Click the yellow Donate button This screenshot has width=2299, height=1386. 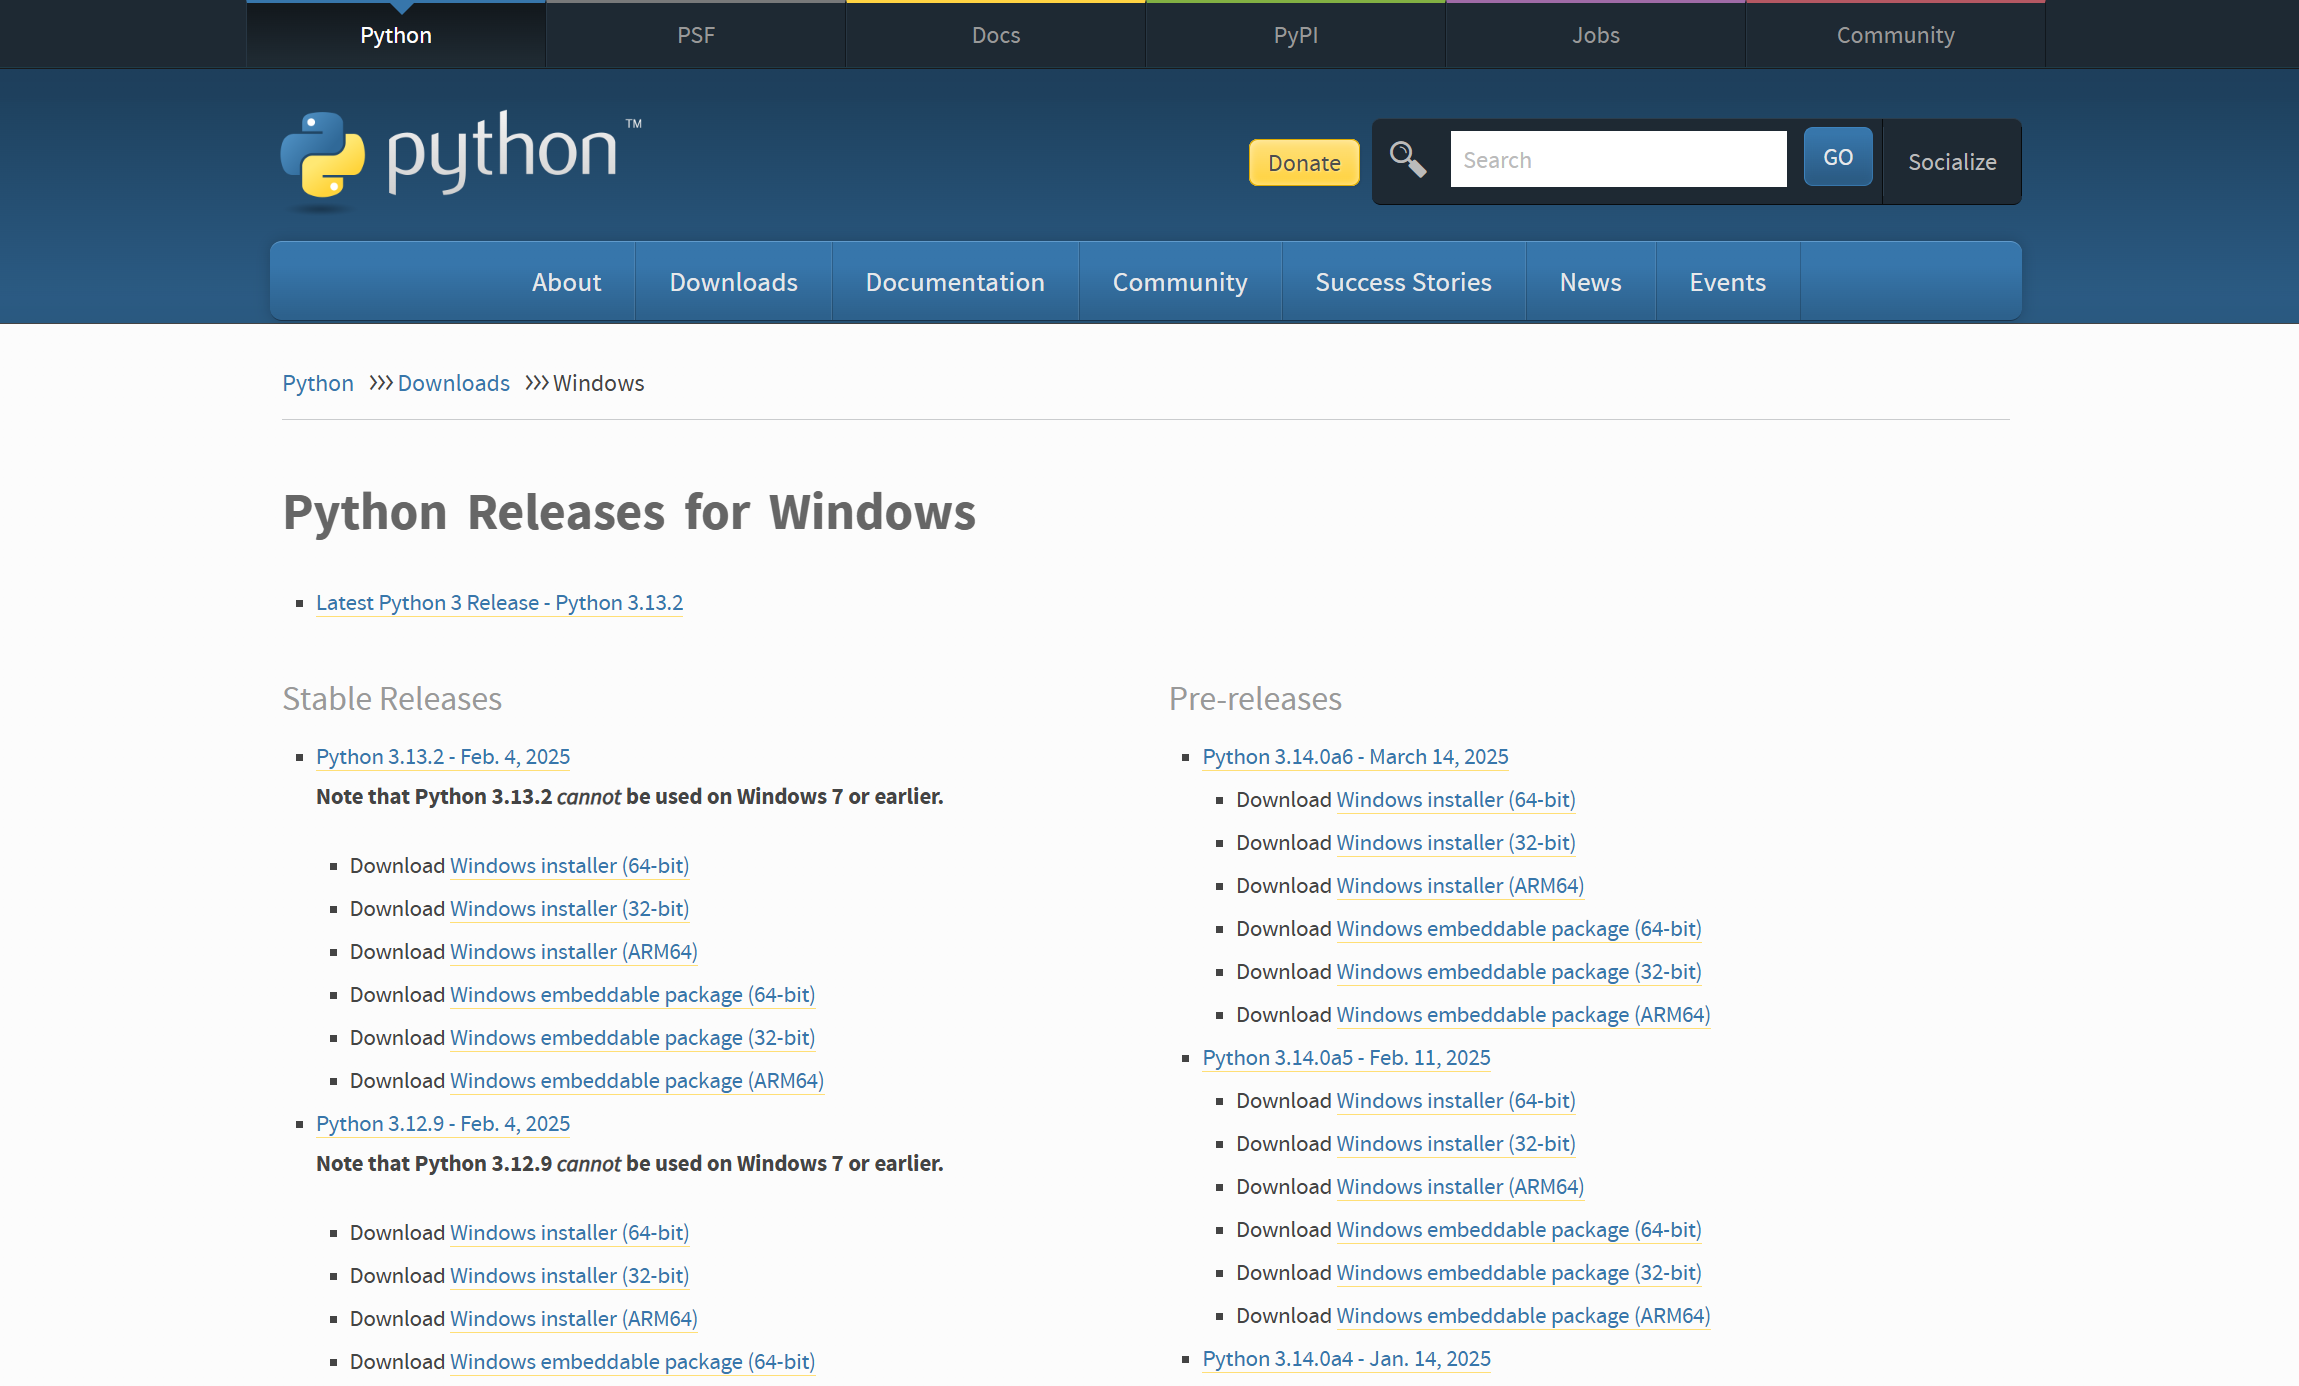coord(1303,163)
